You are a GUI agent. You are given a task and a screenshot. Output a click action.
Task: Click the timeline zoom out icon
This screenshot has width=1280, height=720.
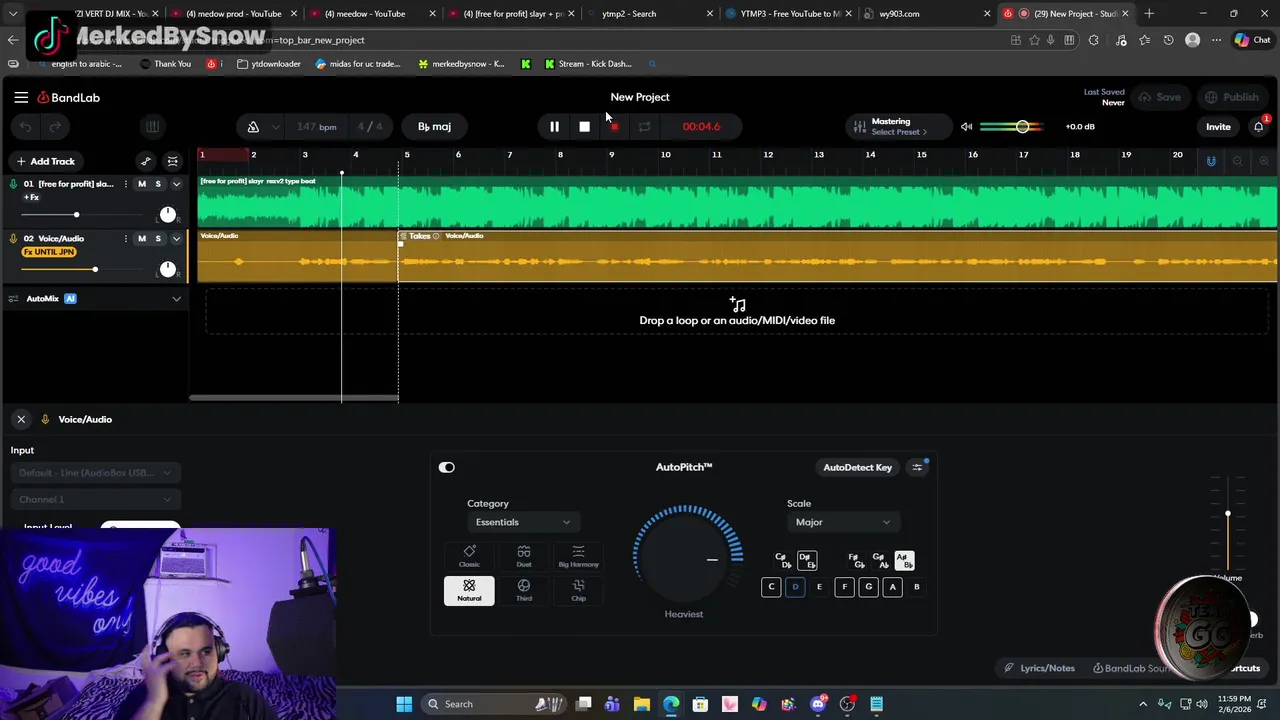click(1237, 161)
